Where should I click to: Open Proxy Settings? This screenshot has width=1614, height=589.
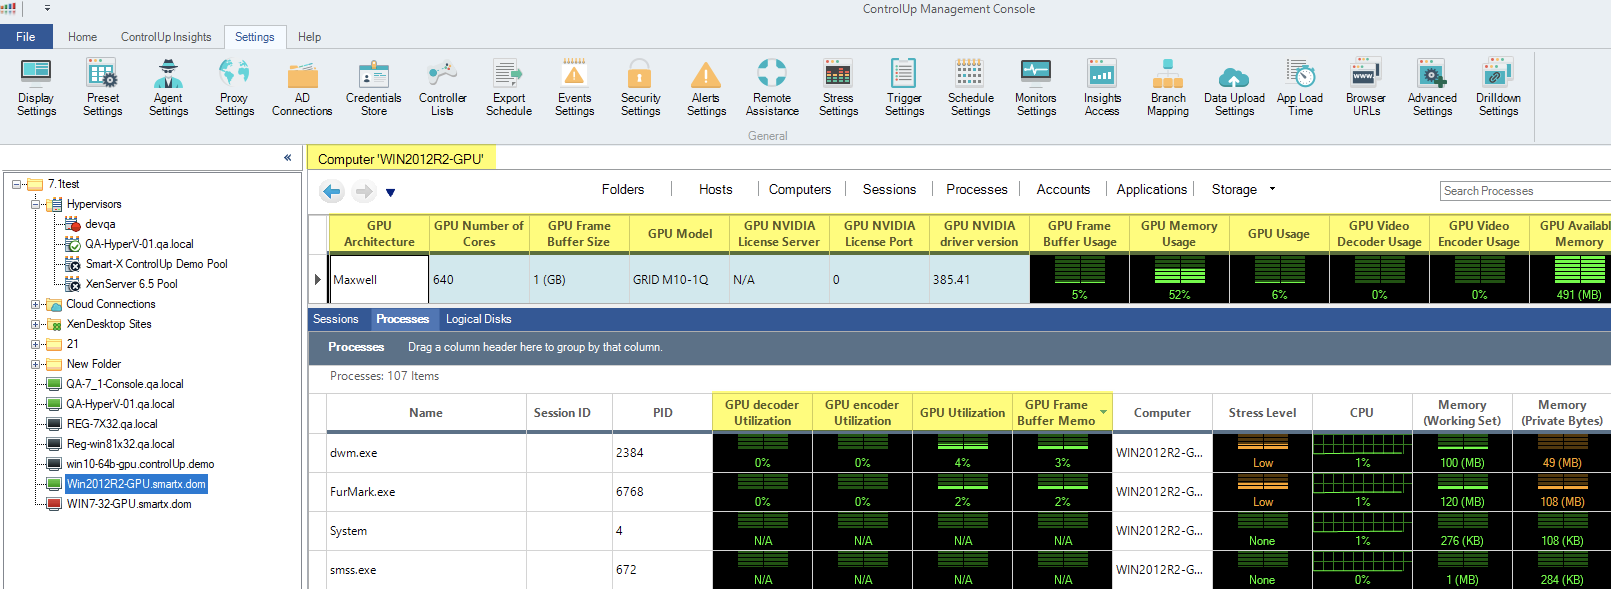(234, 88)
